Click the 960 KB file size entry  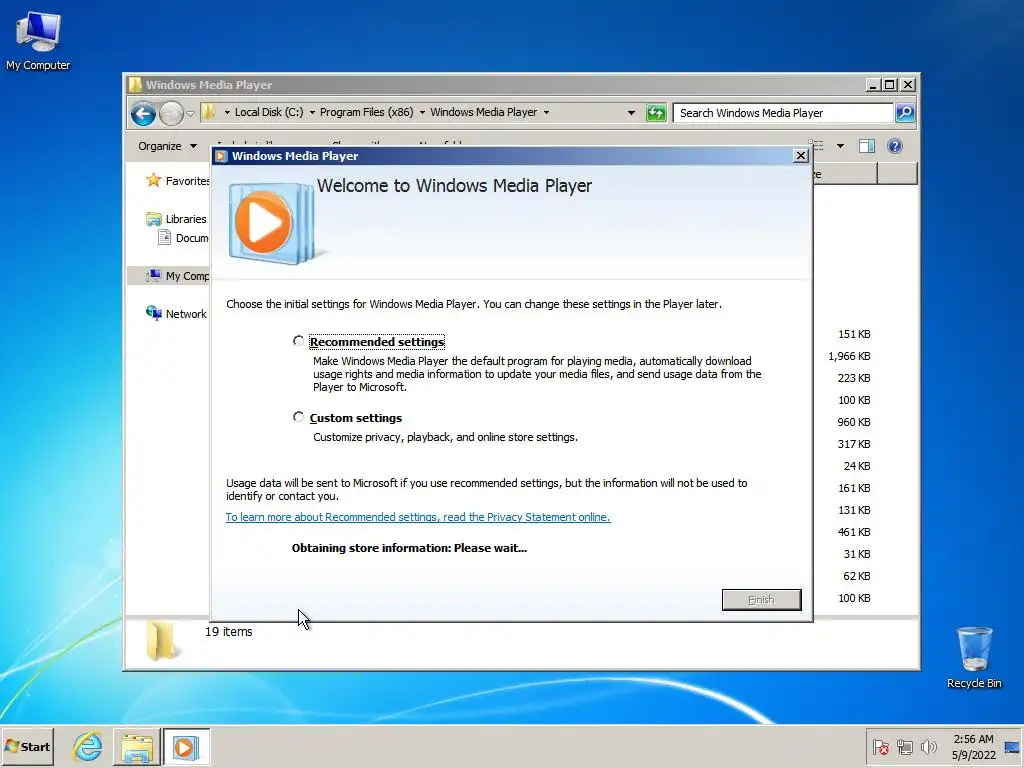(854, 423)
